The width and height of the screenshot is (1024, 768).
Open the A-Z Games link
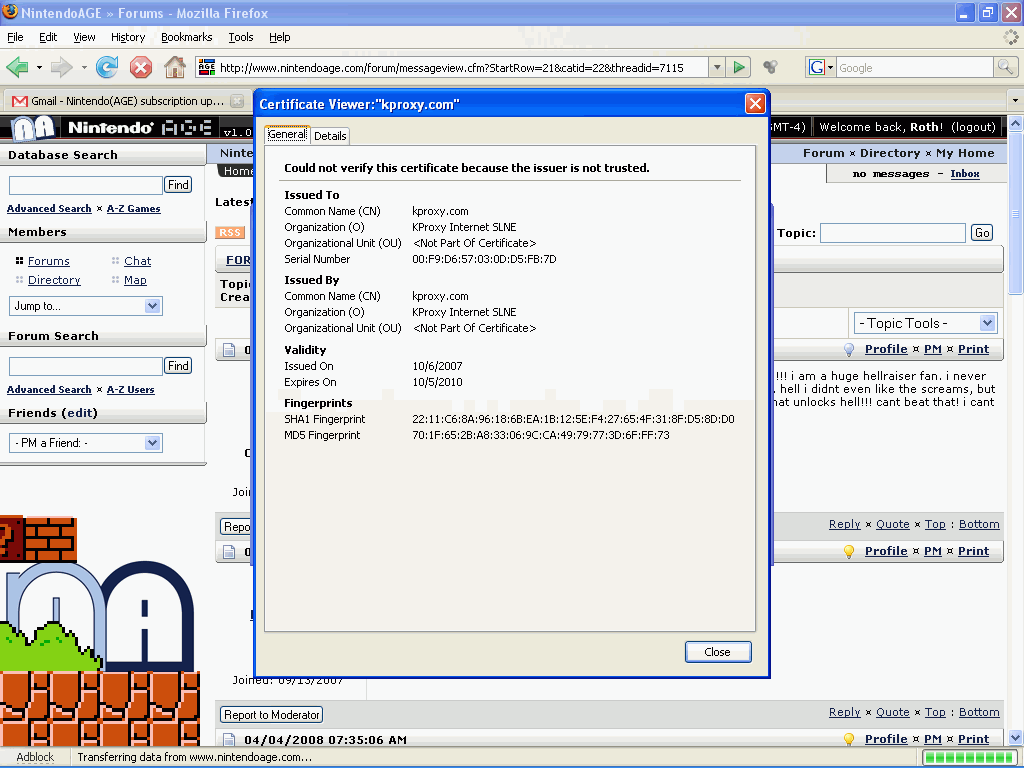pos(133,209)
